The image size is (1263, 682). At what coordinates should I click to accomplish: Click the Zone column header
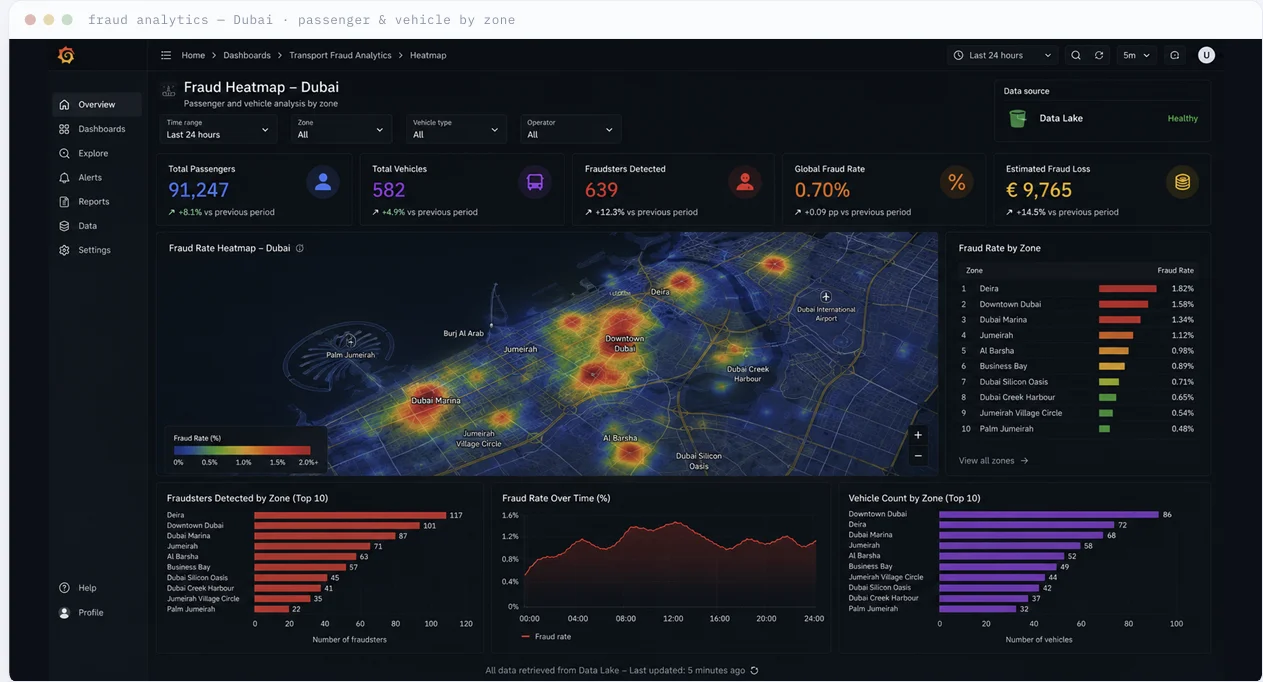[x=974, y=270]
